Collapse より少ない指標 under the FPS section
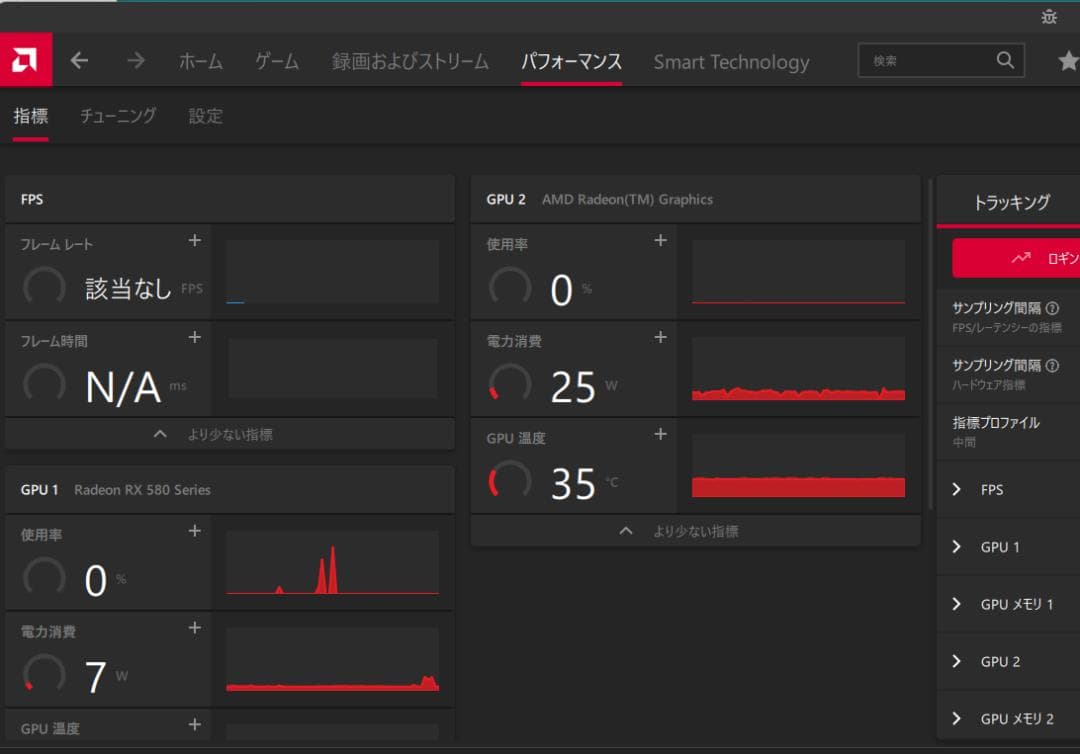Viewport: 1080px width, 754px height. pyautogui.click(x=230, y=433)
